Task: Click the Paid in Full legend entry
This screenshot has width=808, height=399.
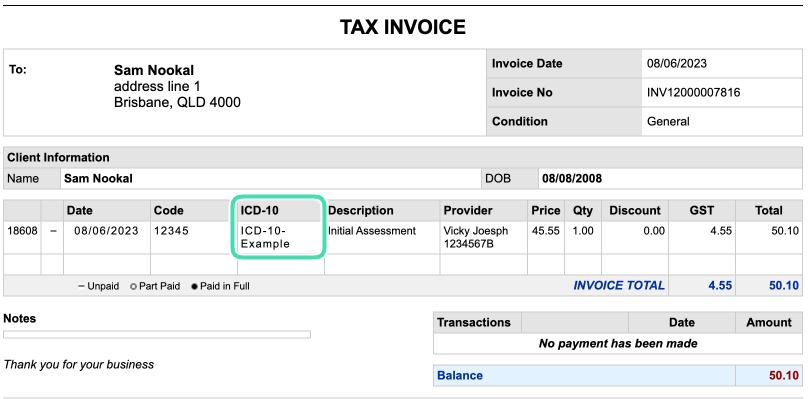Action: (x=221, y=286)
